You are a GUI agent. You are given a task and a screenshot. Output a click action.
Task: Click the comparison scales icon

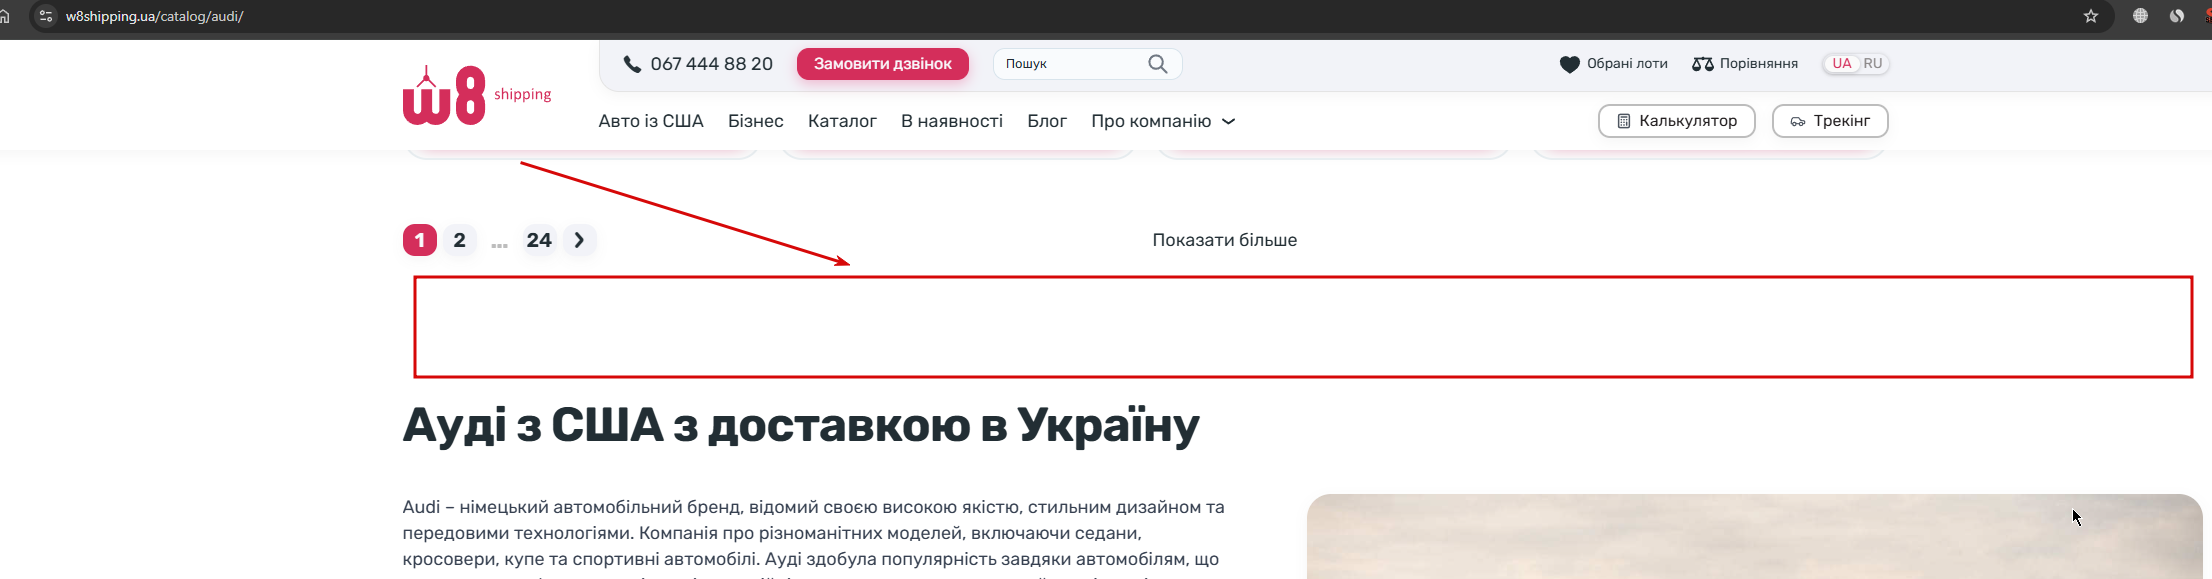point(1702,64)
